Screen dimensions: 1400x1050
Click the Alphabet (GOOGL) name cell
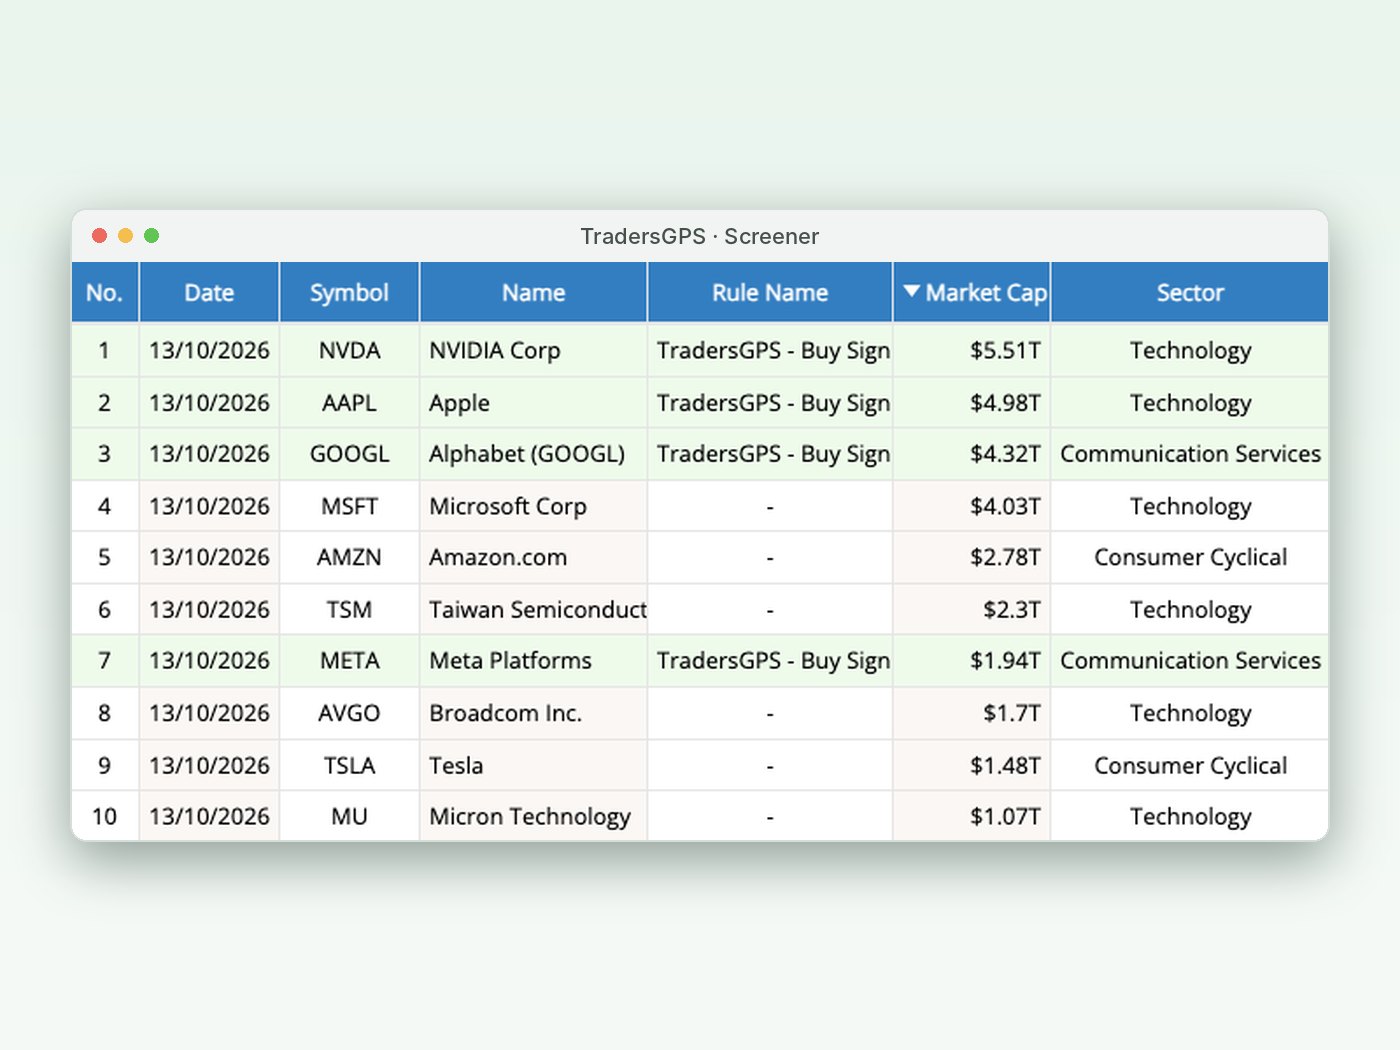[x=533, y=454]
